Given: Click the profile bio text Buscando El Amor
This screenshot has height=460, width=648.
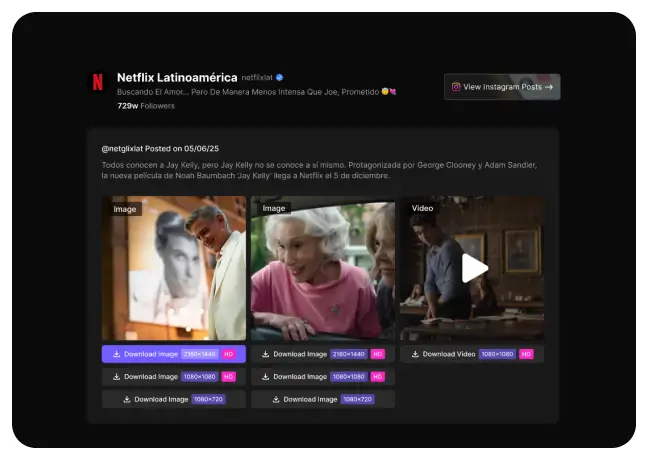Looking at the screenshot, I should [256, 92].
